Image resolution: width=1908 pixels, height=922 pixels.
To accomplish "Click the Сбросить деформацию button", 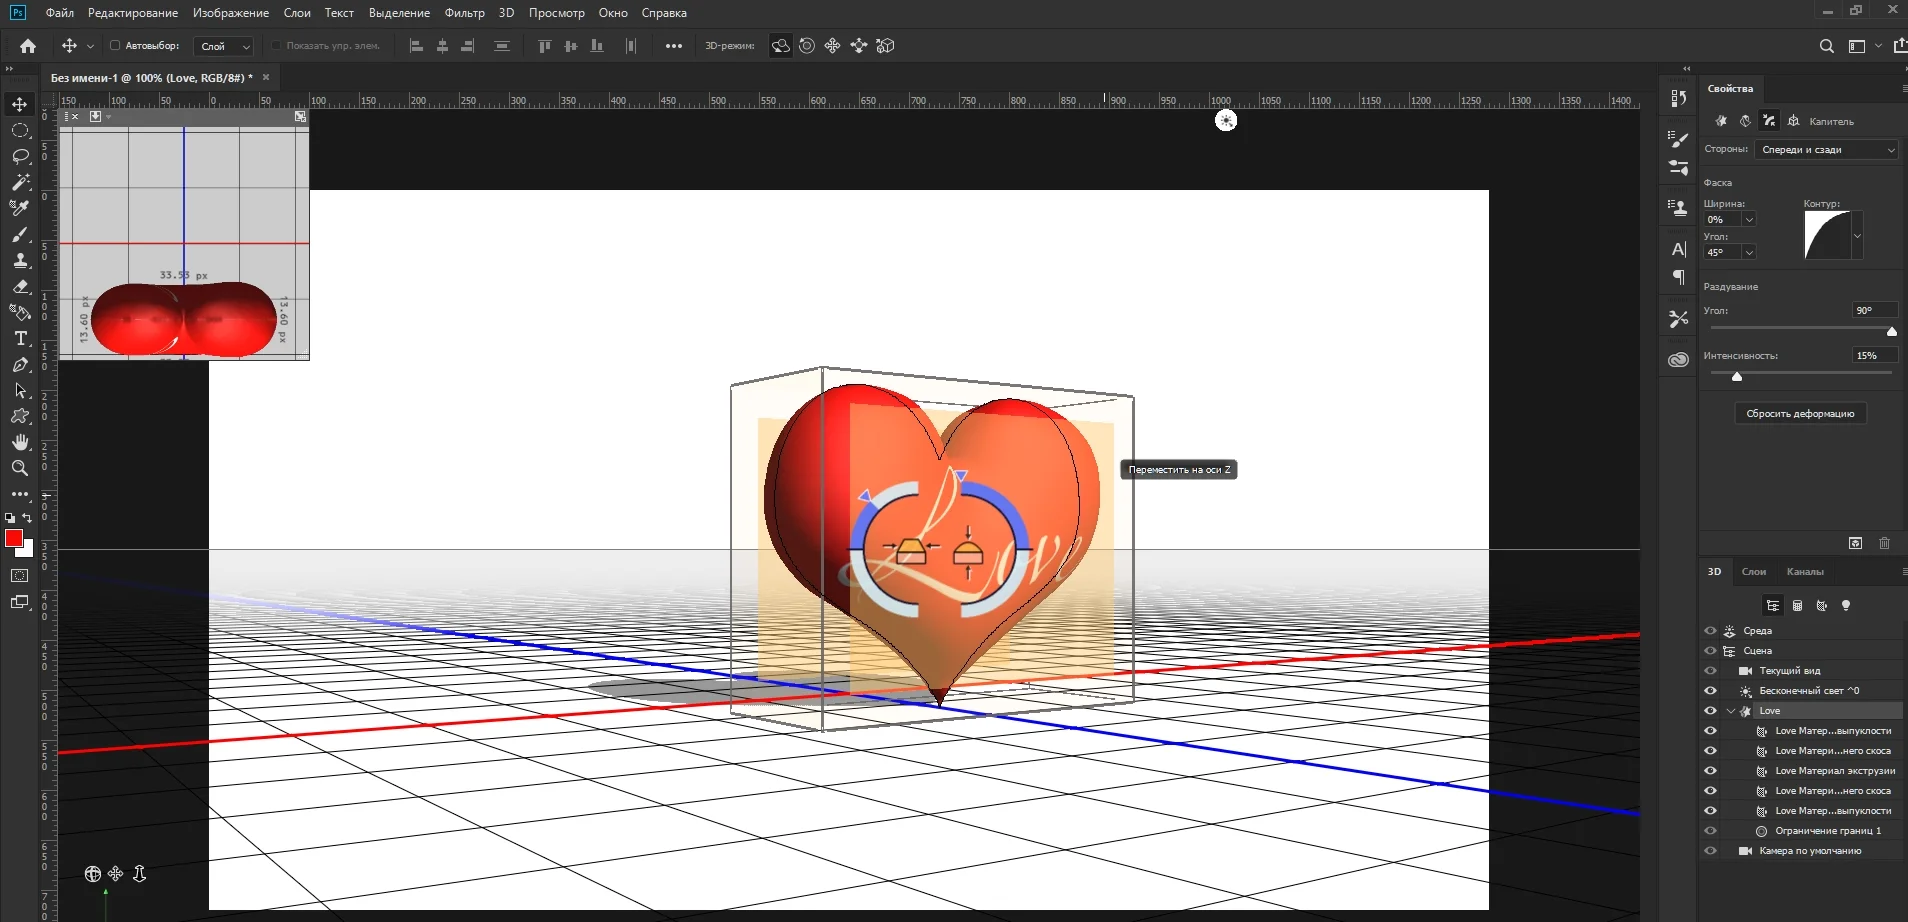I will click(x=1799, y=414).
